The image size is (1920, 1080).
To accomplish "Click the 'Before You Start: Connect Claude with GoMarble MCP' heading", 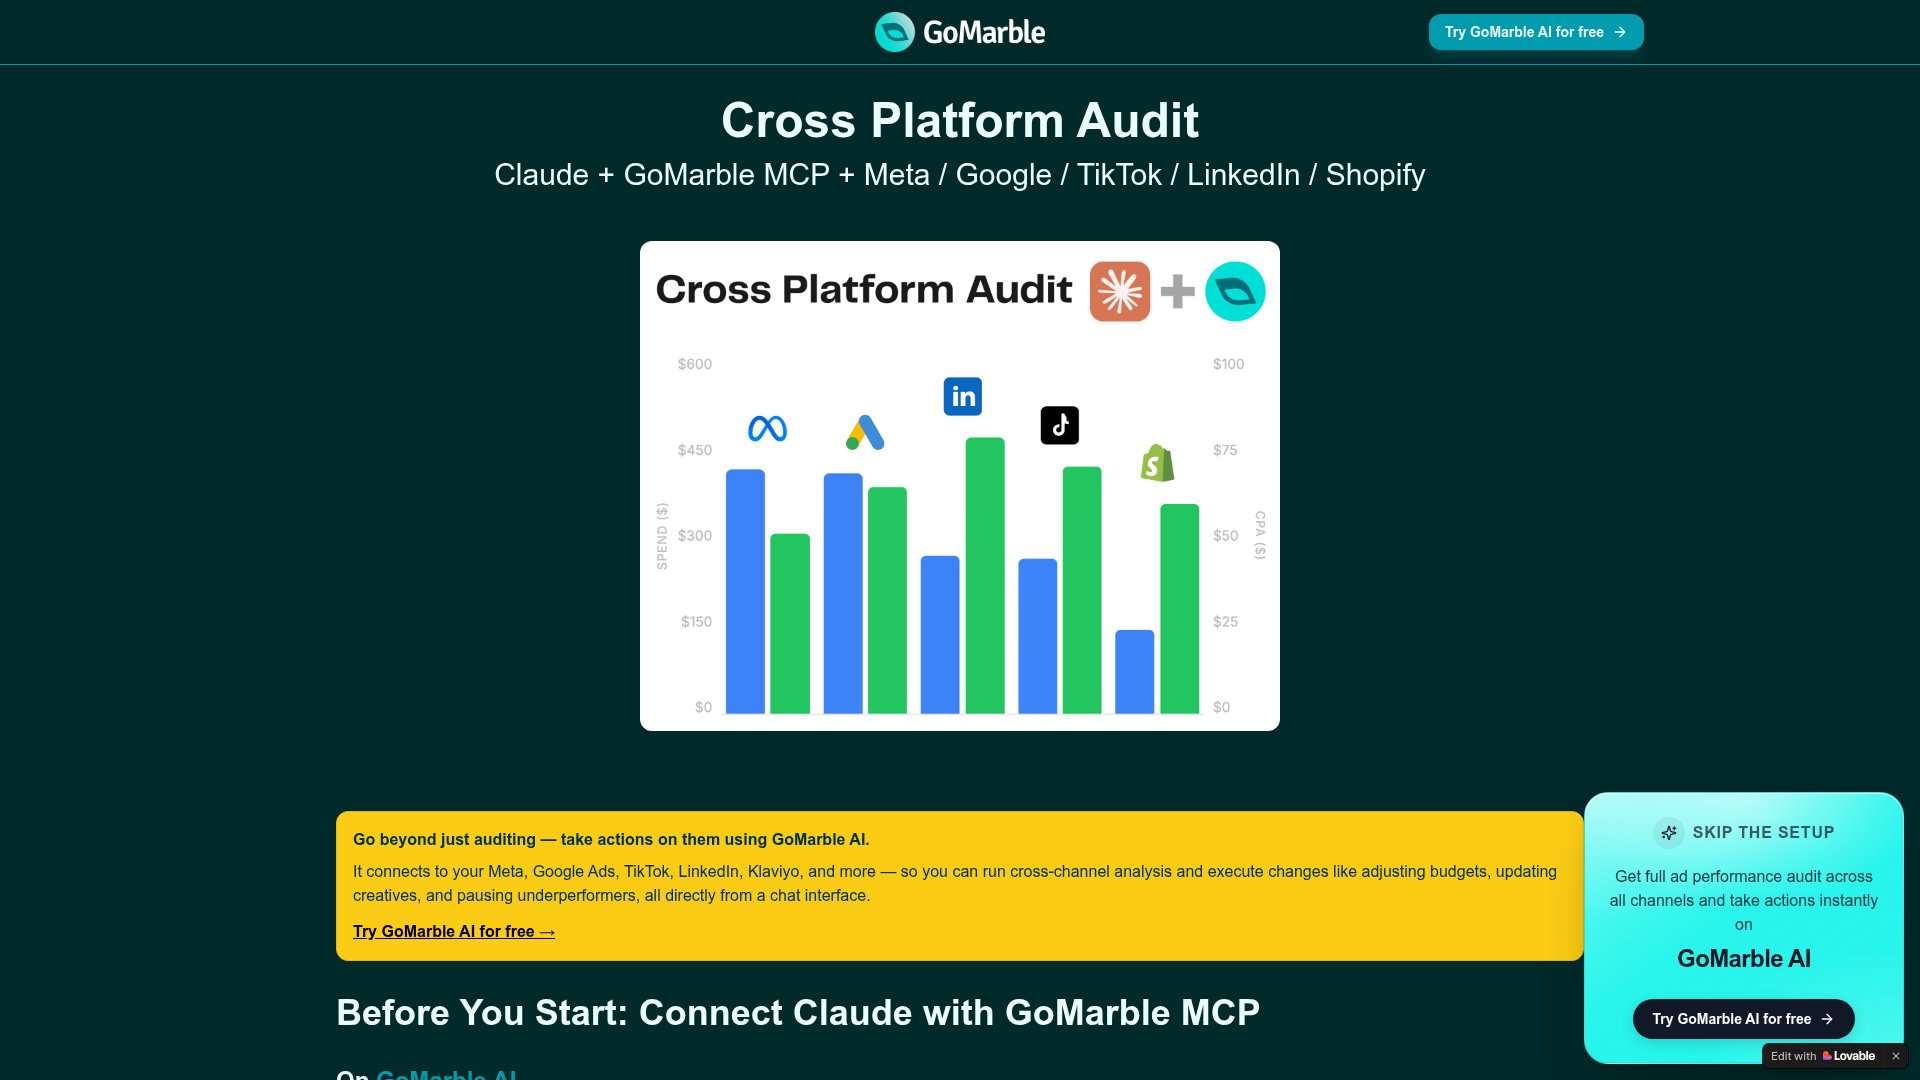I will coord(798,1013).
